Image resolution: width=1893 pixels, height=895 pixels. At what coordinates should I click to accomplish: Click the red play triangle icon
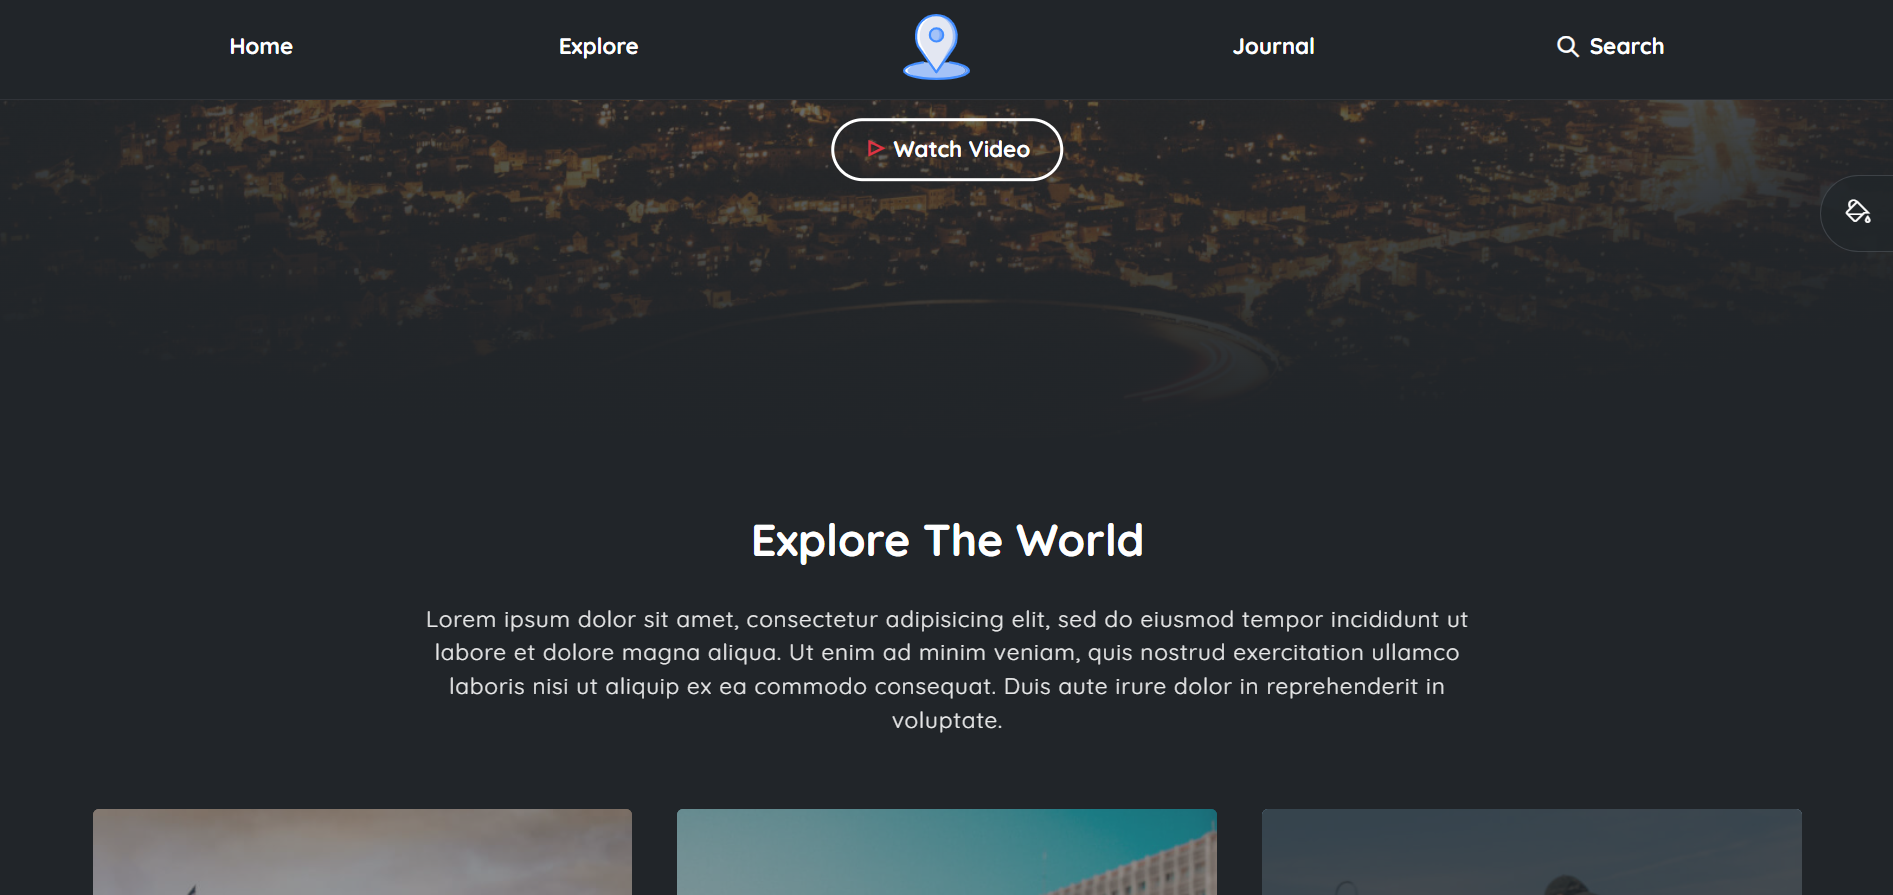tap(875, 149)
